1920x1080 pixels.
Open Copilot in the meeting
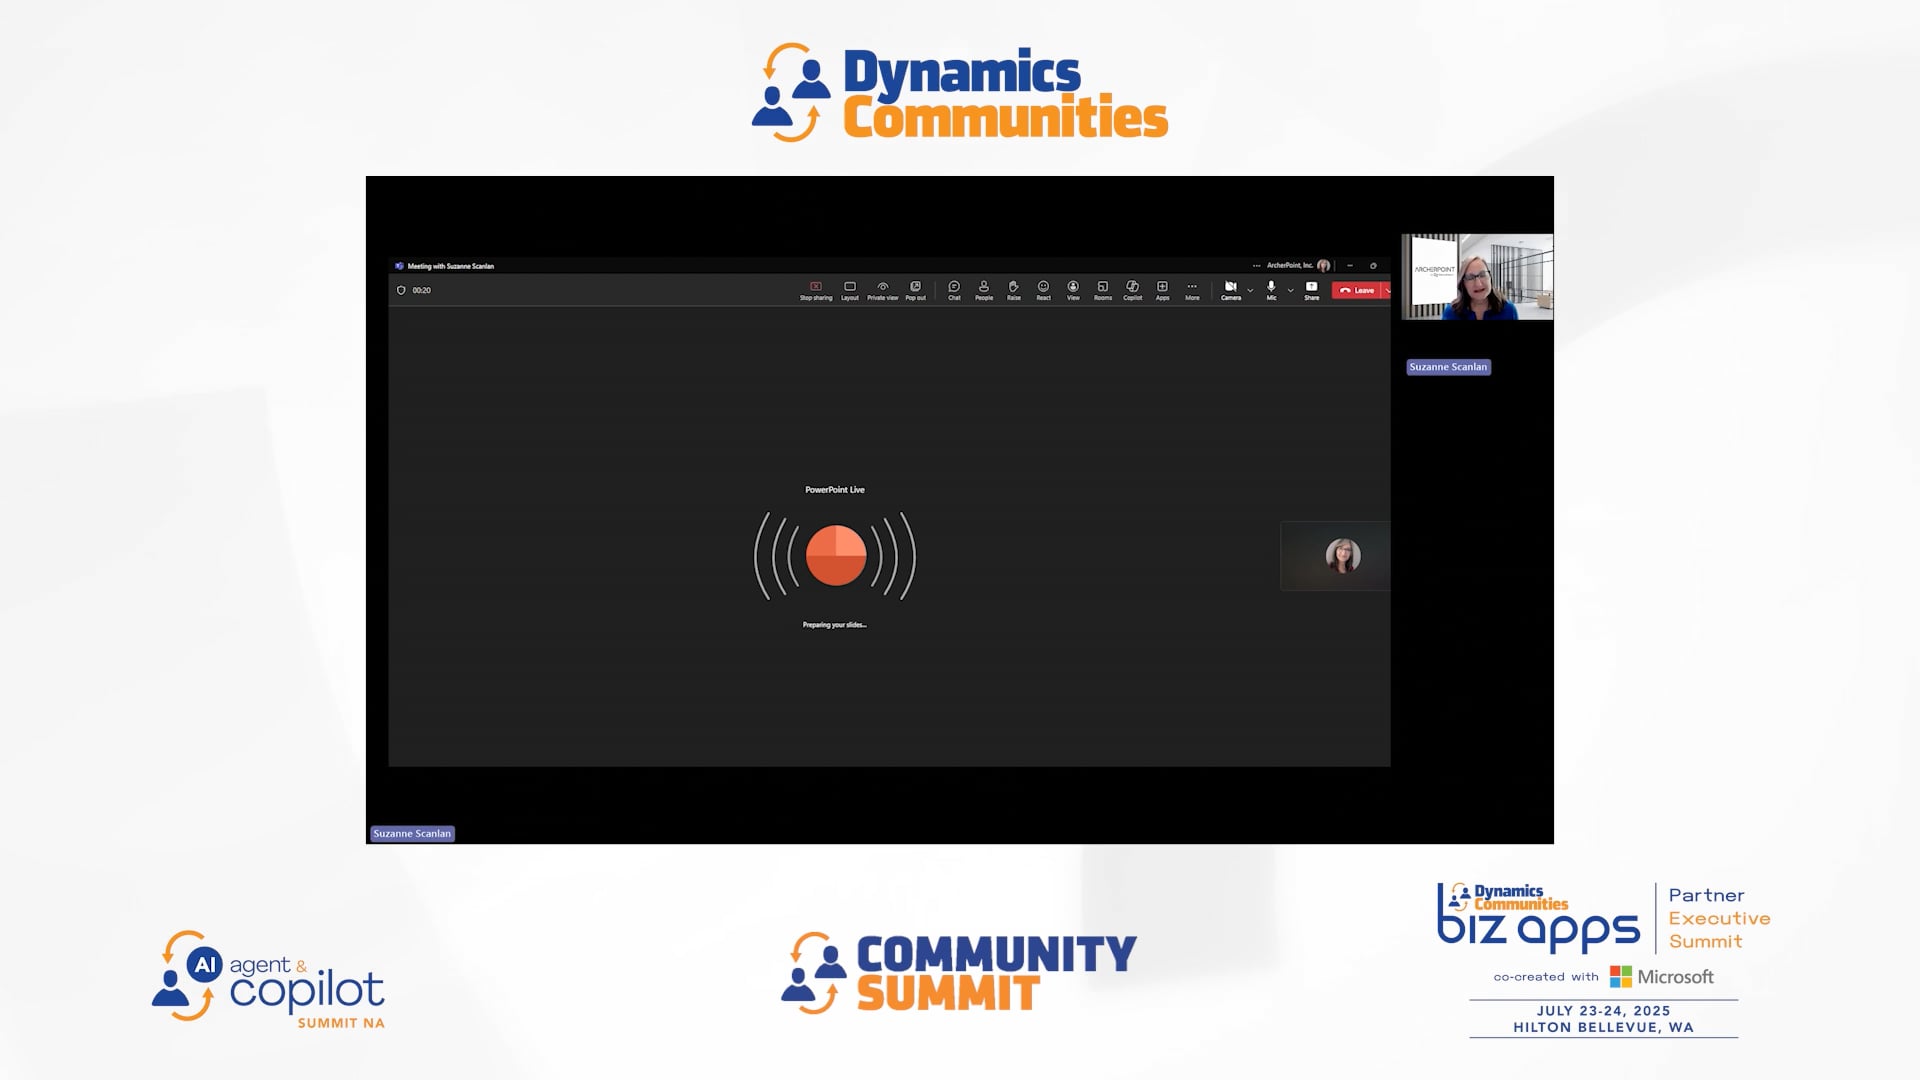pos(1133,290)
